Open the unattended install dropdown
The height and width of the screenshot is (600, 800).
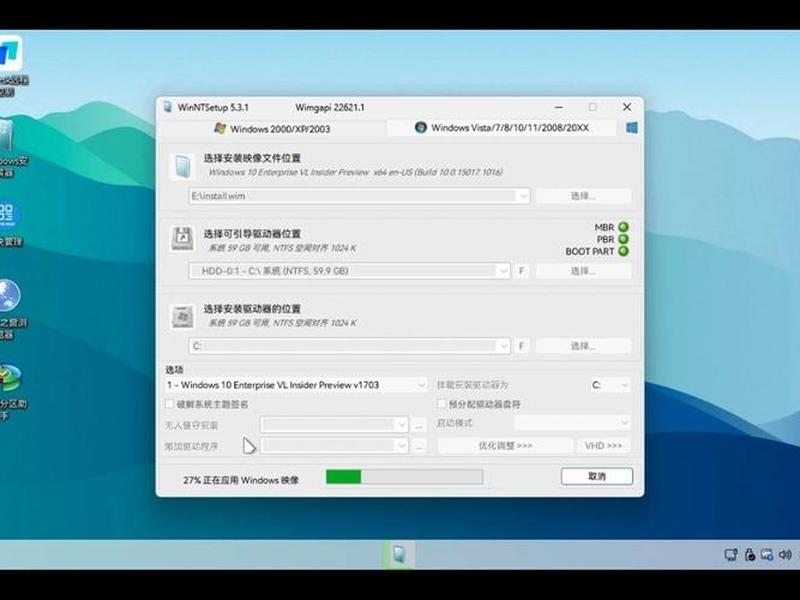point(334,424)
